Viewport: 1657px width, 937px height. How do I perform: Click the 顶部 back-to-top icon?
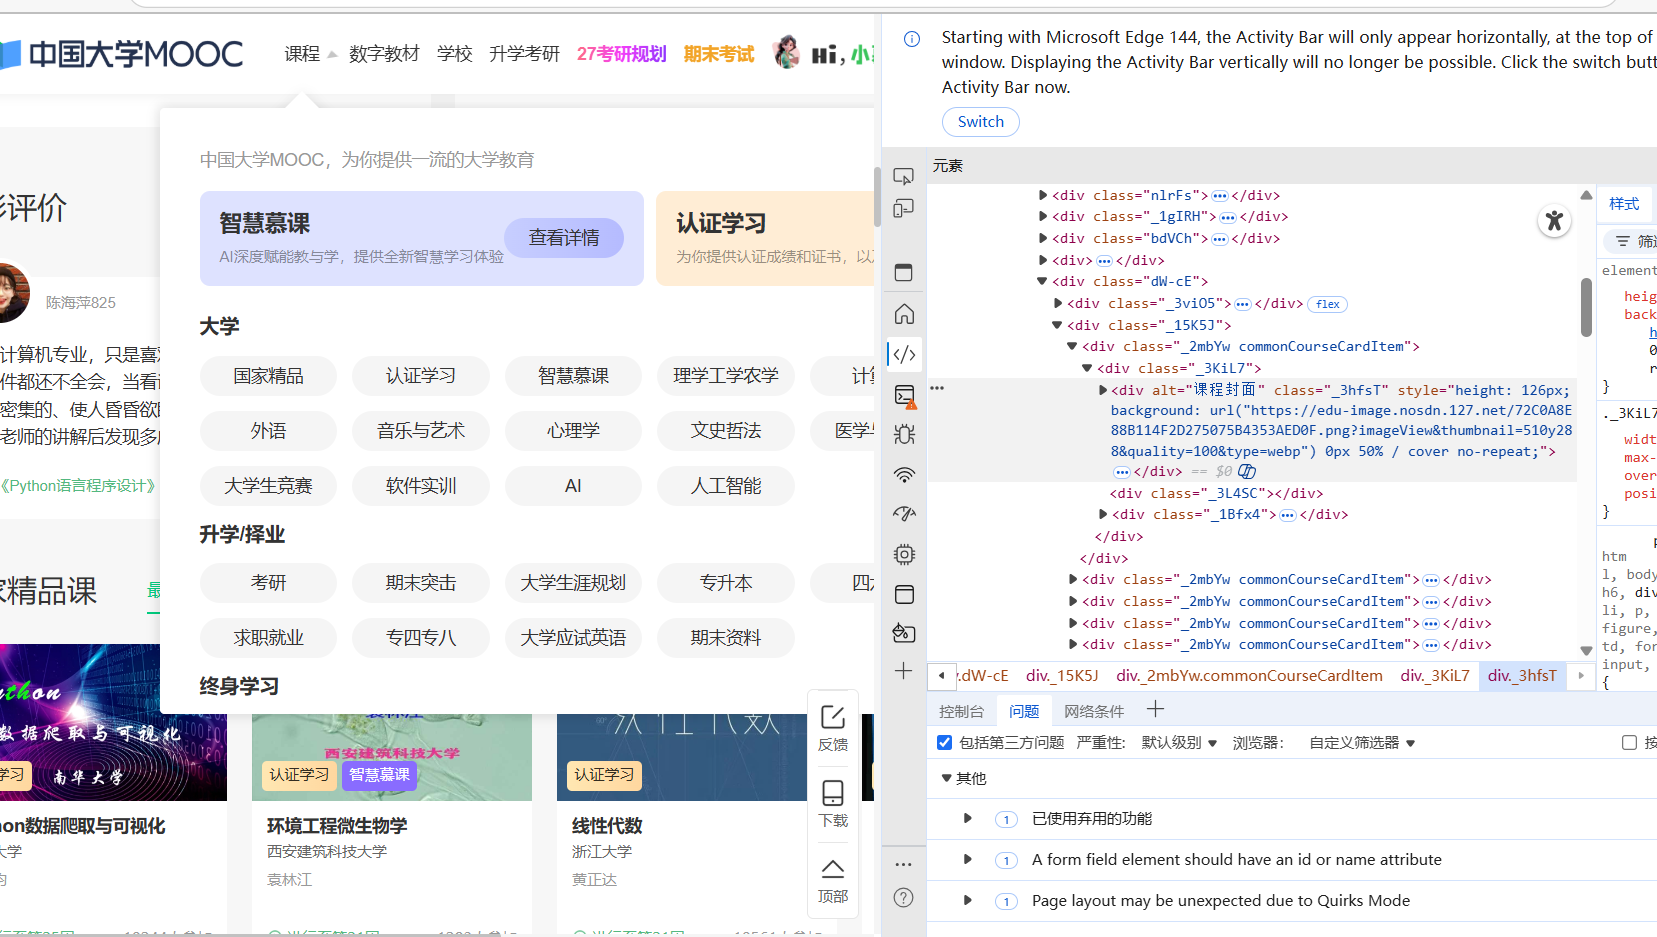pos(833,880)
